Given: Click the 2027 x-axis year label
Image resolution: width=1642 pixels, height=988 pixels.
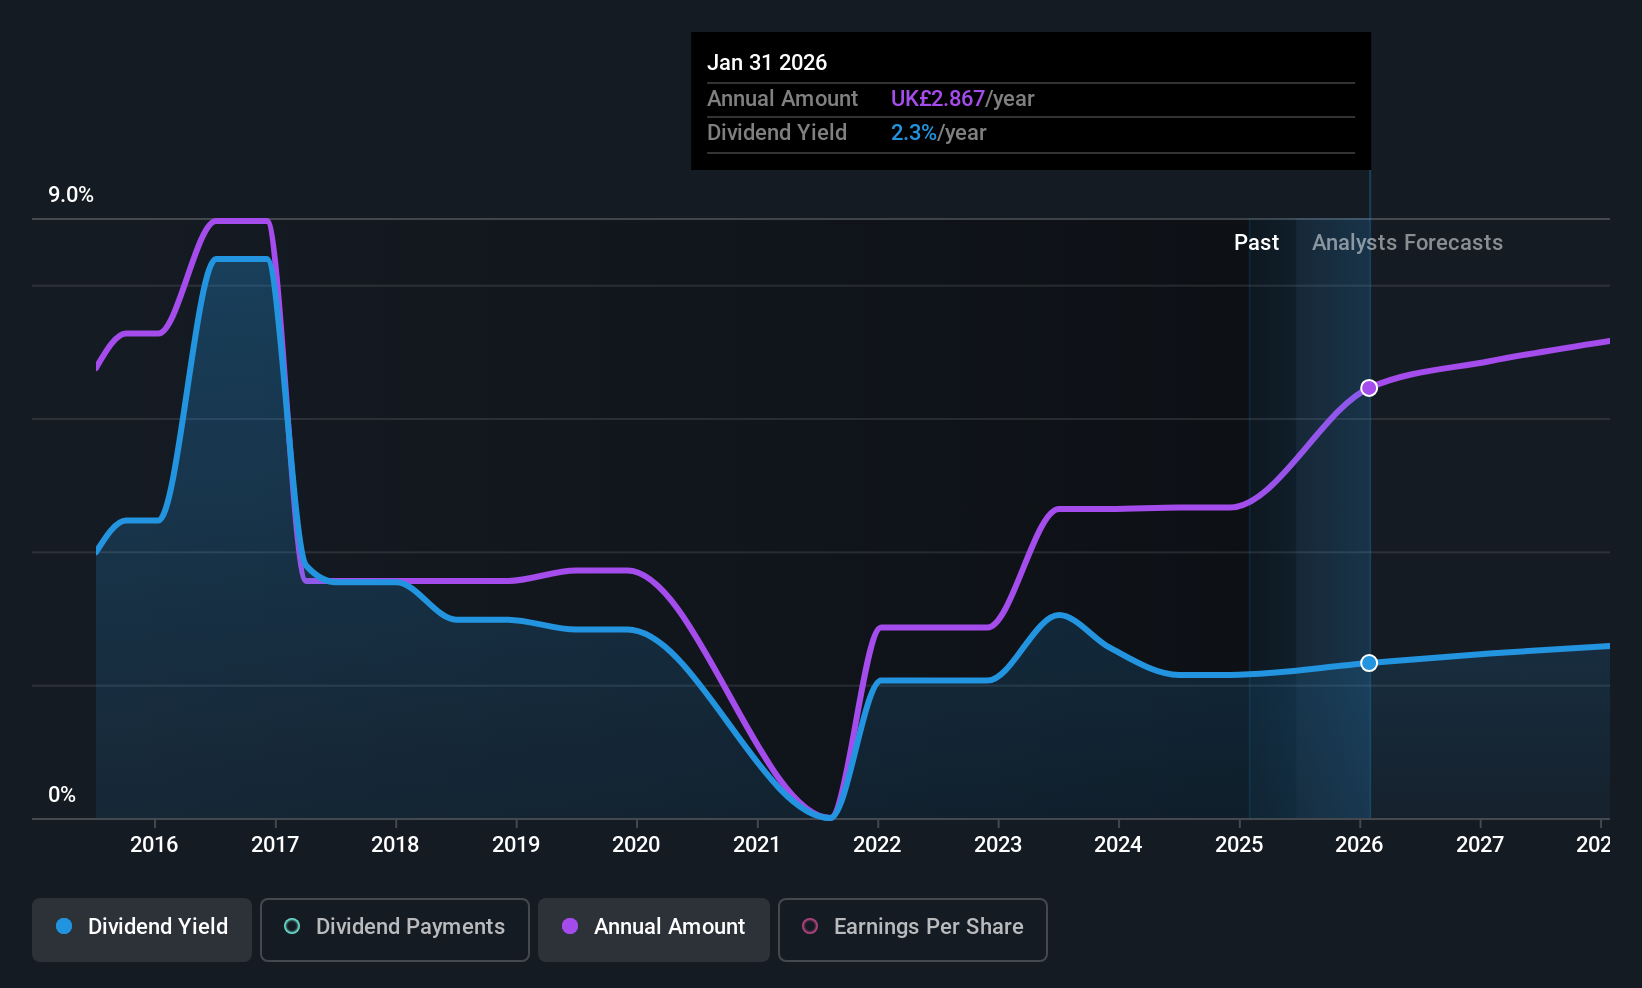Looking at the screenshot, I should click(1480, 845).
